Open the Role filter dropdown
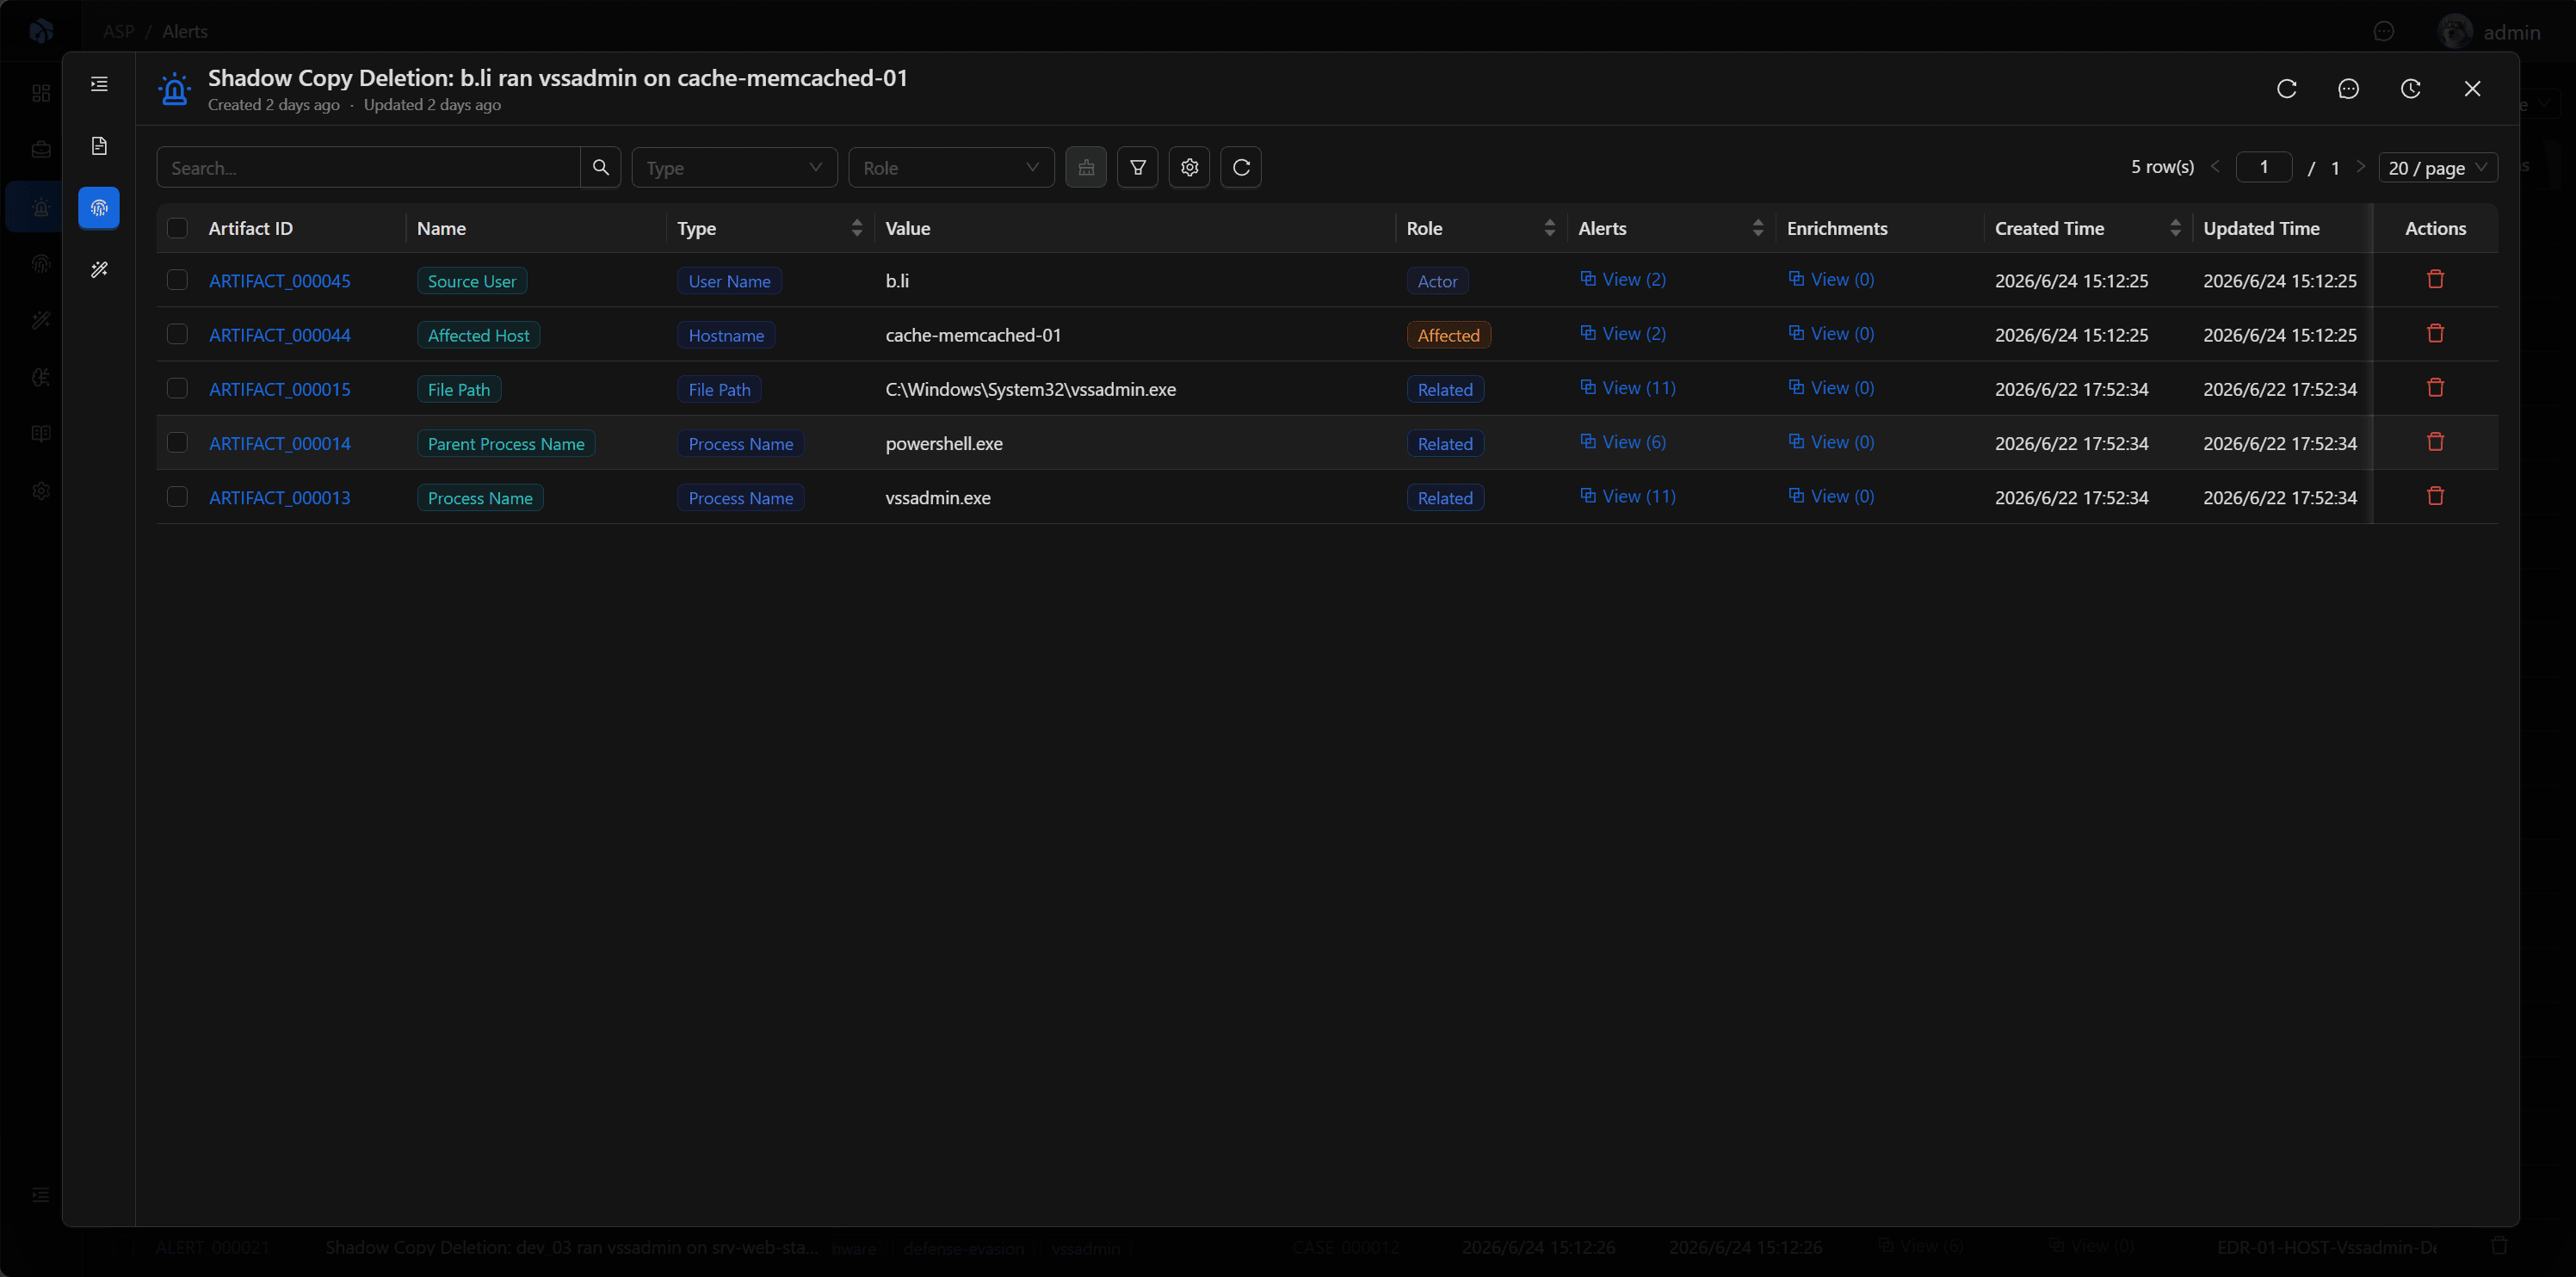 pyautogui.click(x=951, y=167)
